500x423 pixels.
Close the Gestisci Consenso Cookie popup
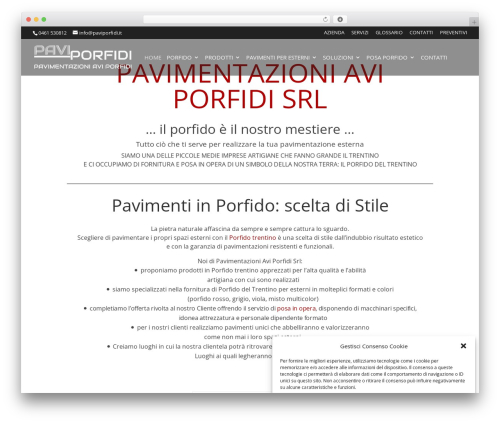point(463,346)
